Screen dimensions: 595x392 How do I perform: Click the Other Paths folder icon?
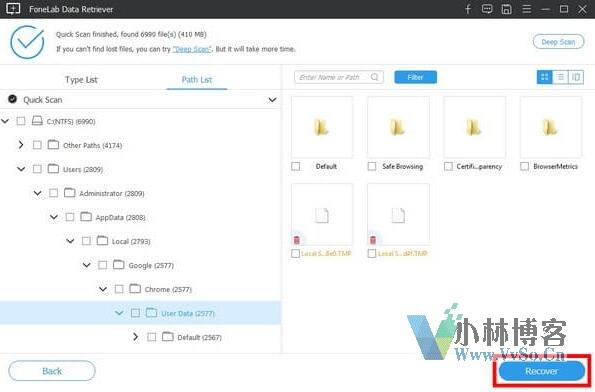[54, 145]
